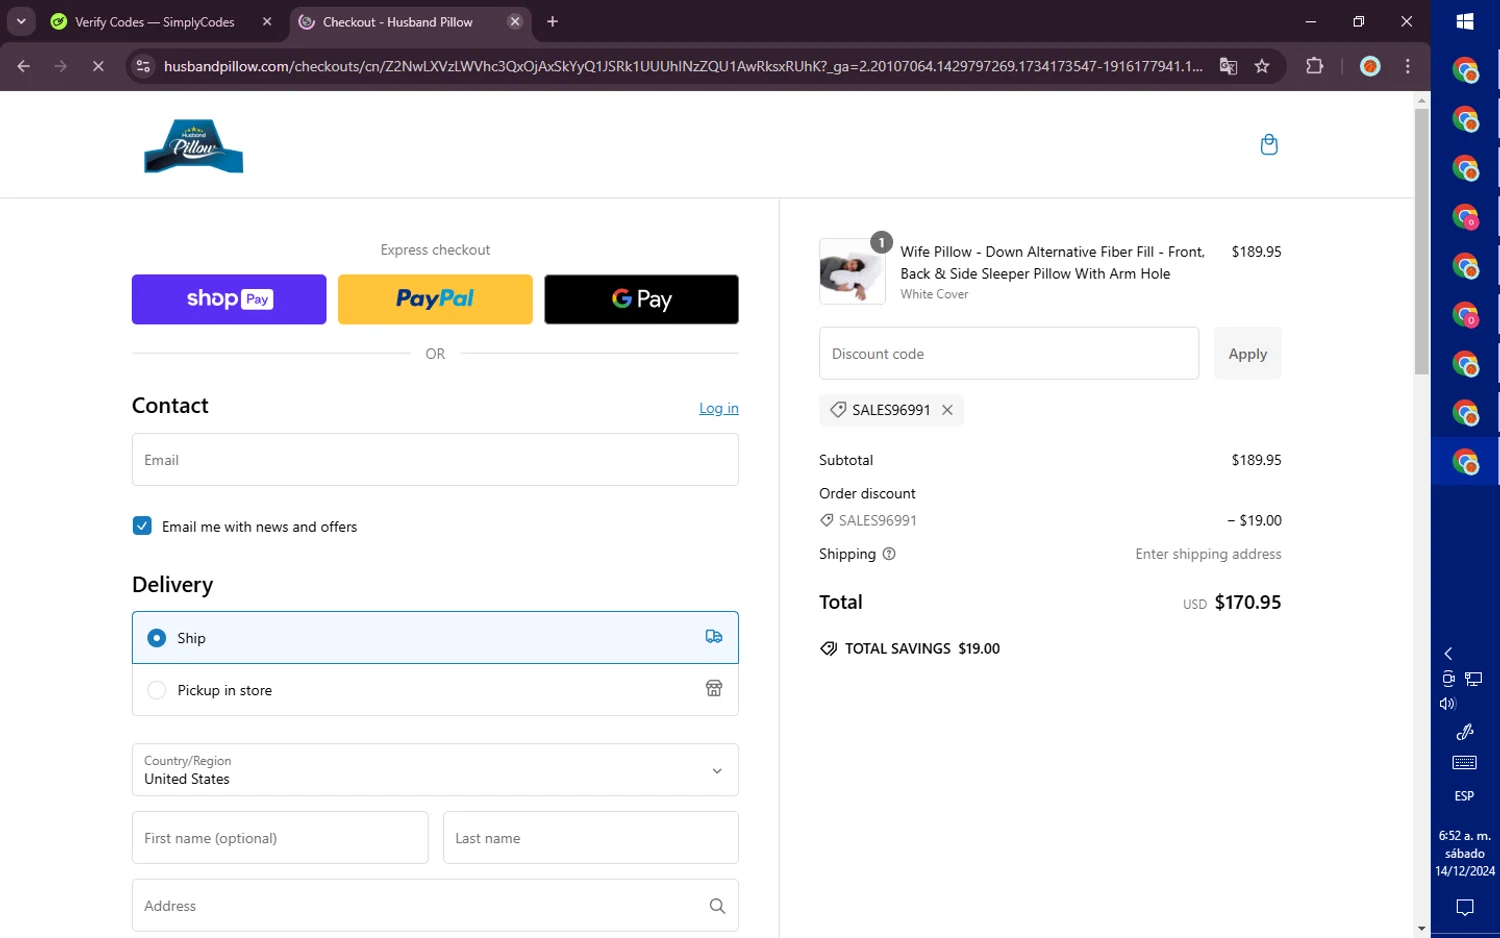
Task: Click the store icon in Pickup row
Action: pyautogui.click(x=714, y=689)
